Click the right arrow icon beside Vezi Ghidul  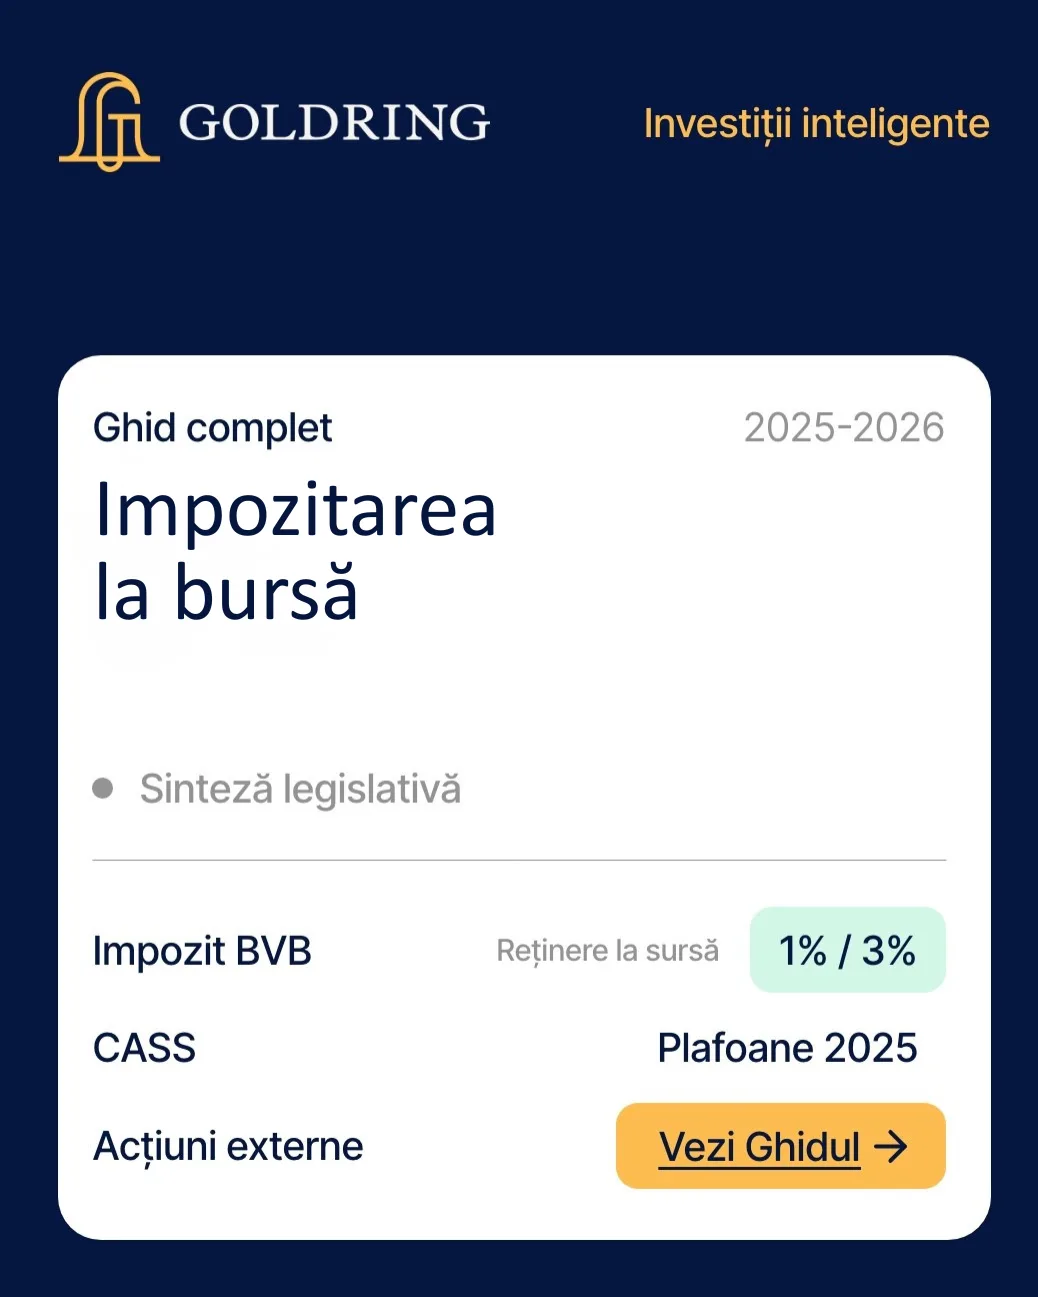(891, 1146)
